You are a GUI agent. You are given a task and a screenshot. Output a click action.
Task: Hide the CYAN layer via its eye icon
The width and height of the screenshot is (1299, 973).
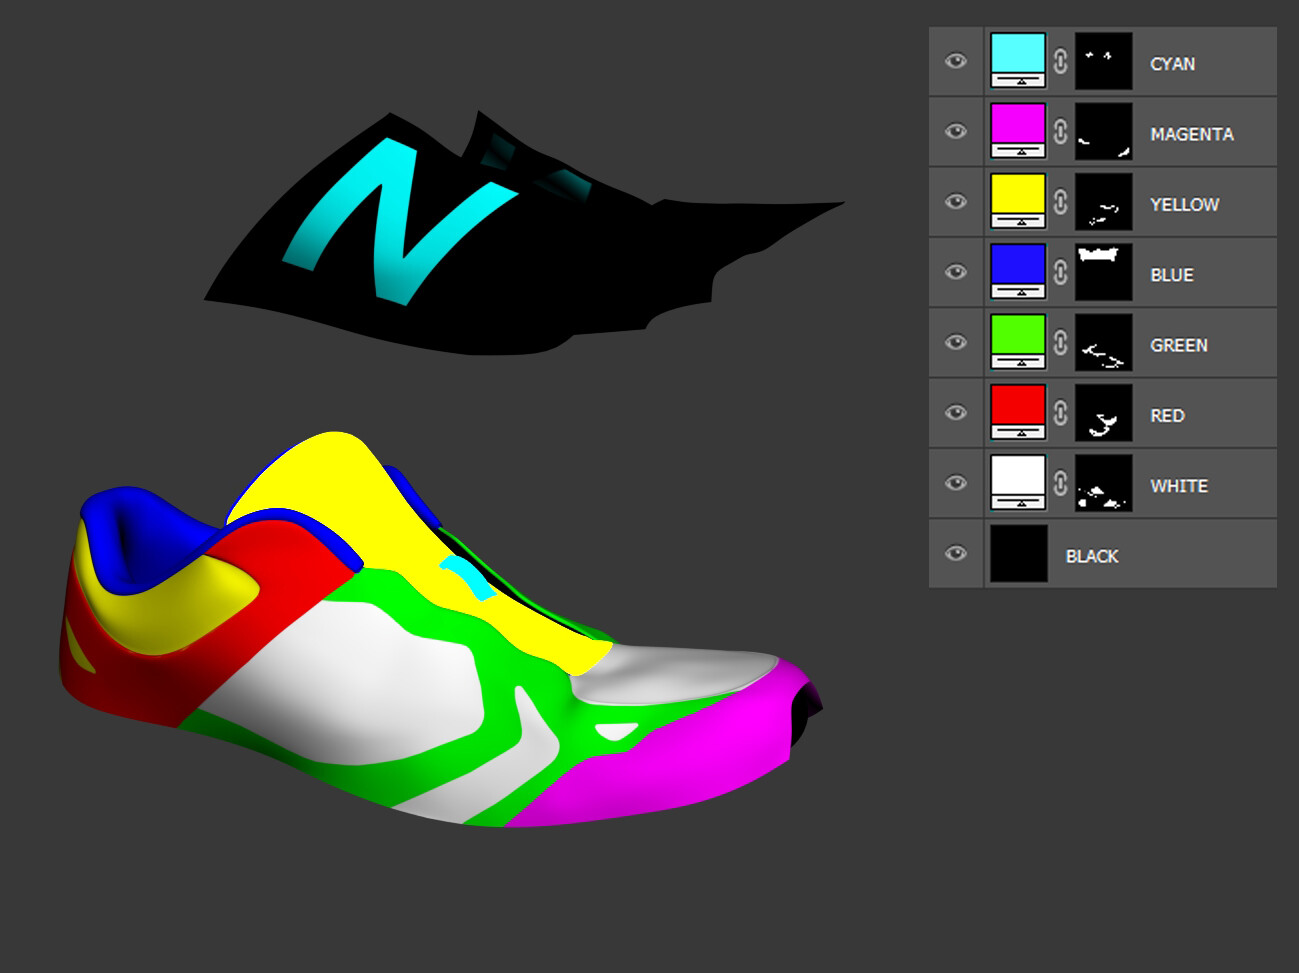click(x=956, y=61)
